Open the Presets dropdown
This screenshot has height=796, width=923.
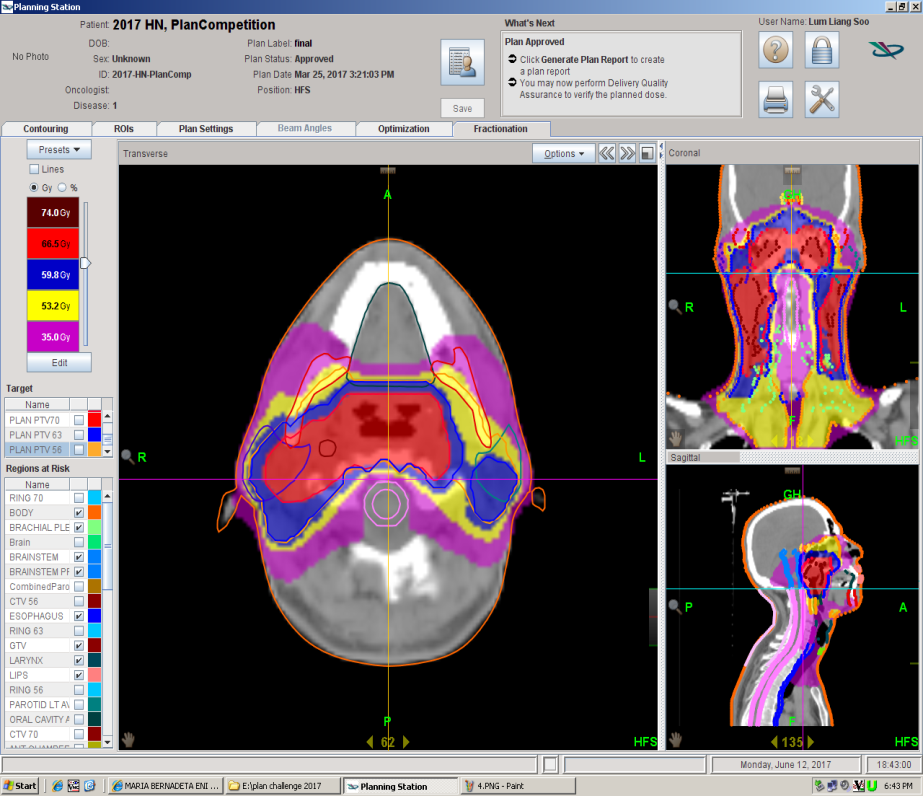[58, 150]
